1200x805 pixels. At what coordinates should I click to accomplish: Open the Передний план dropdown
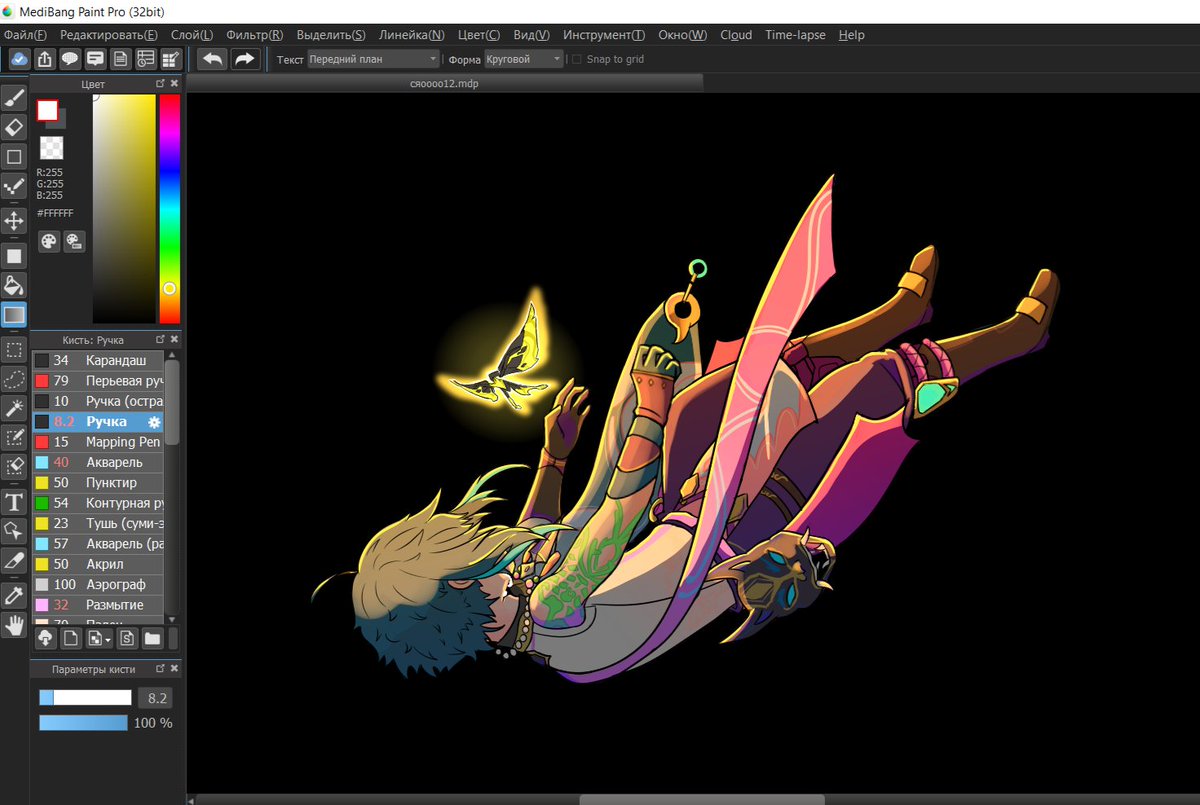point(374,59)
